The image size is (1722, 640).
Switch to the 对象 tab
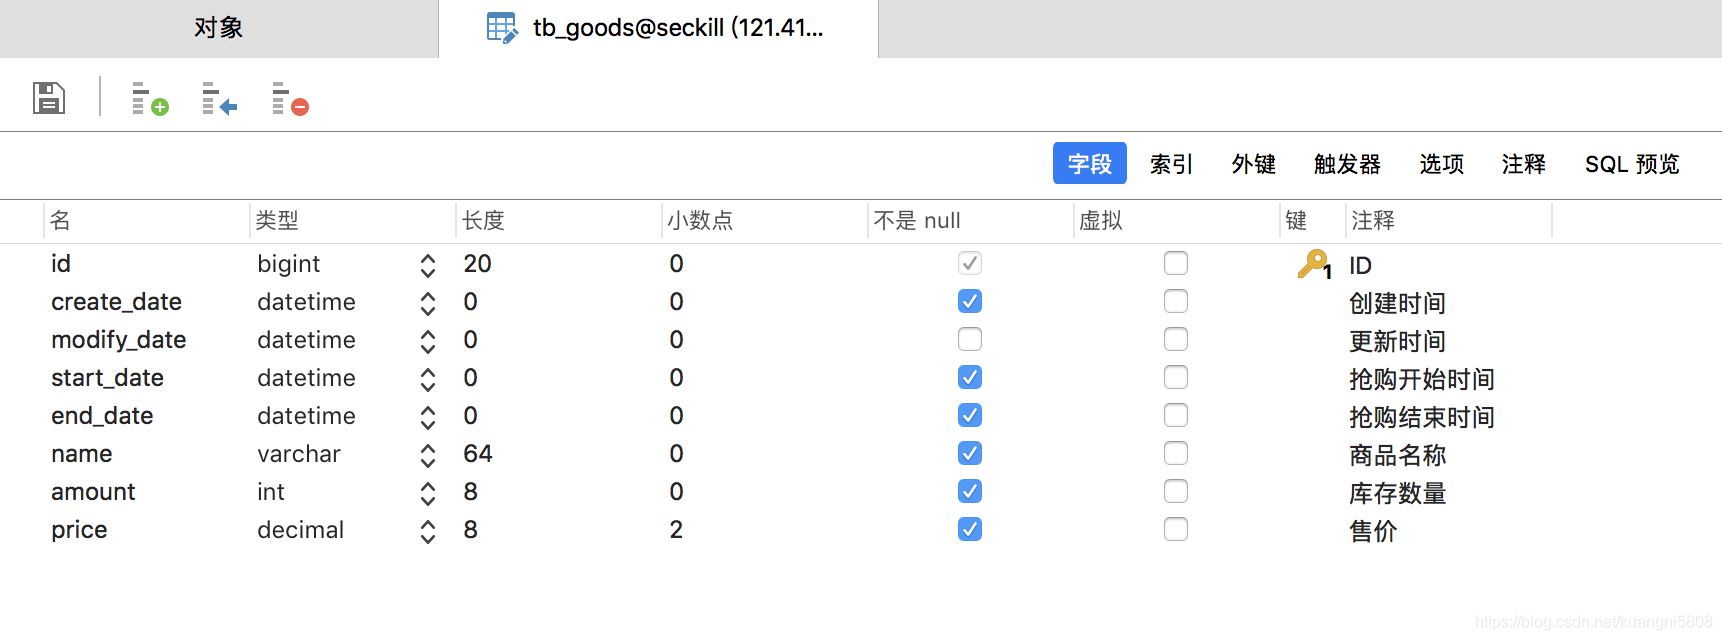[x=218, y=27]
